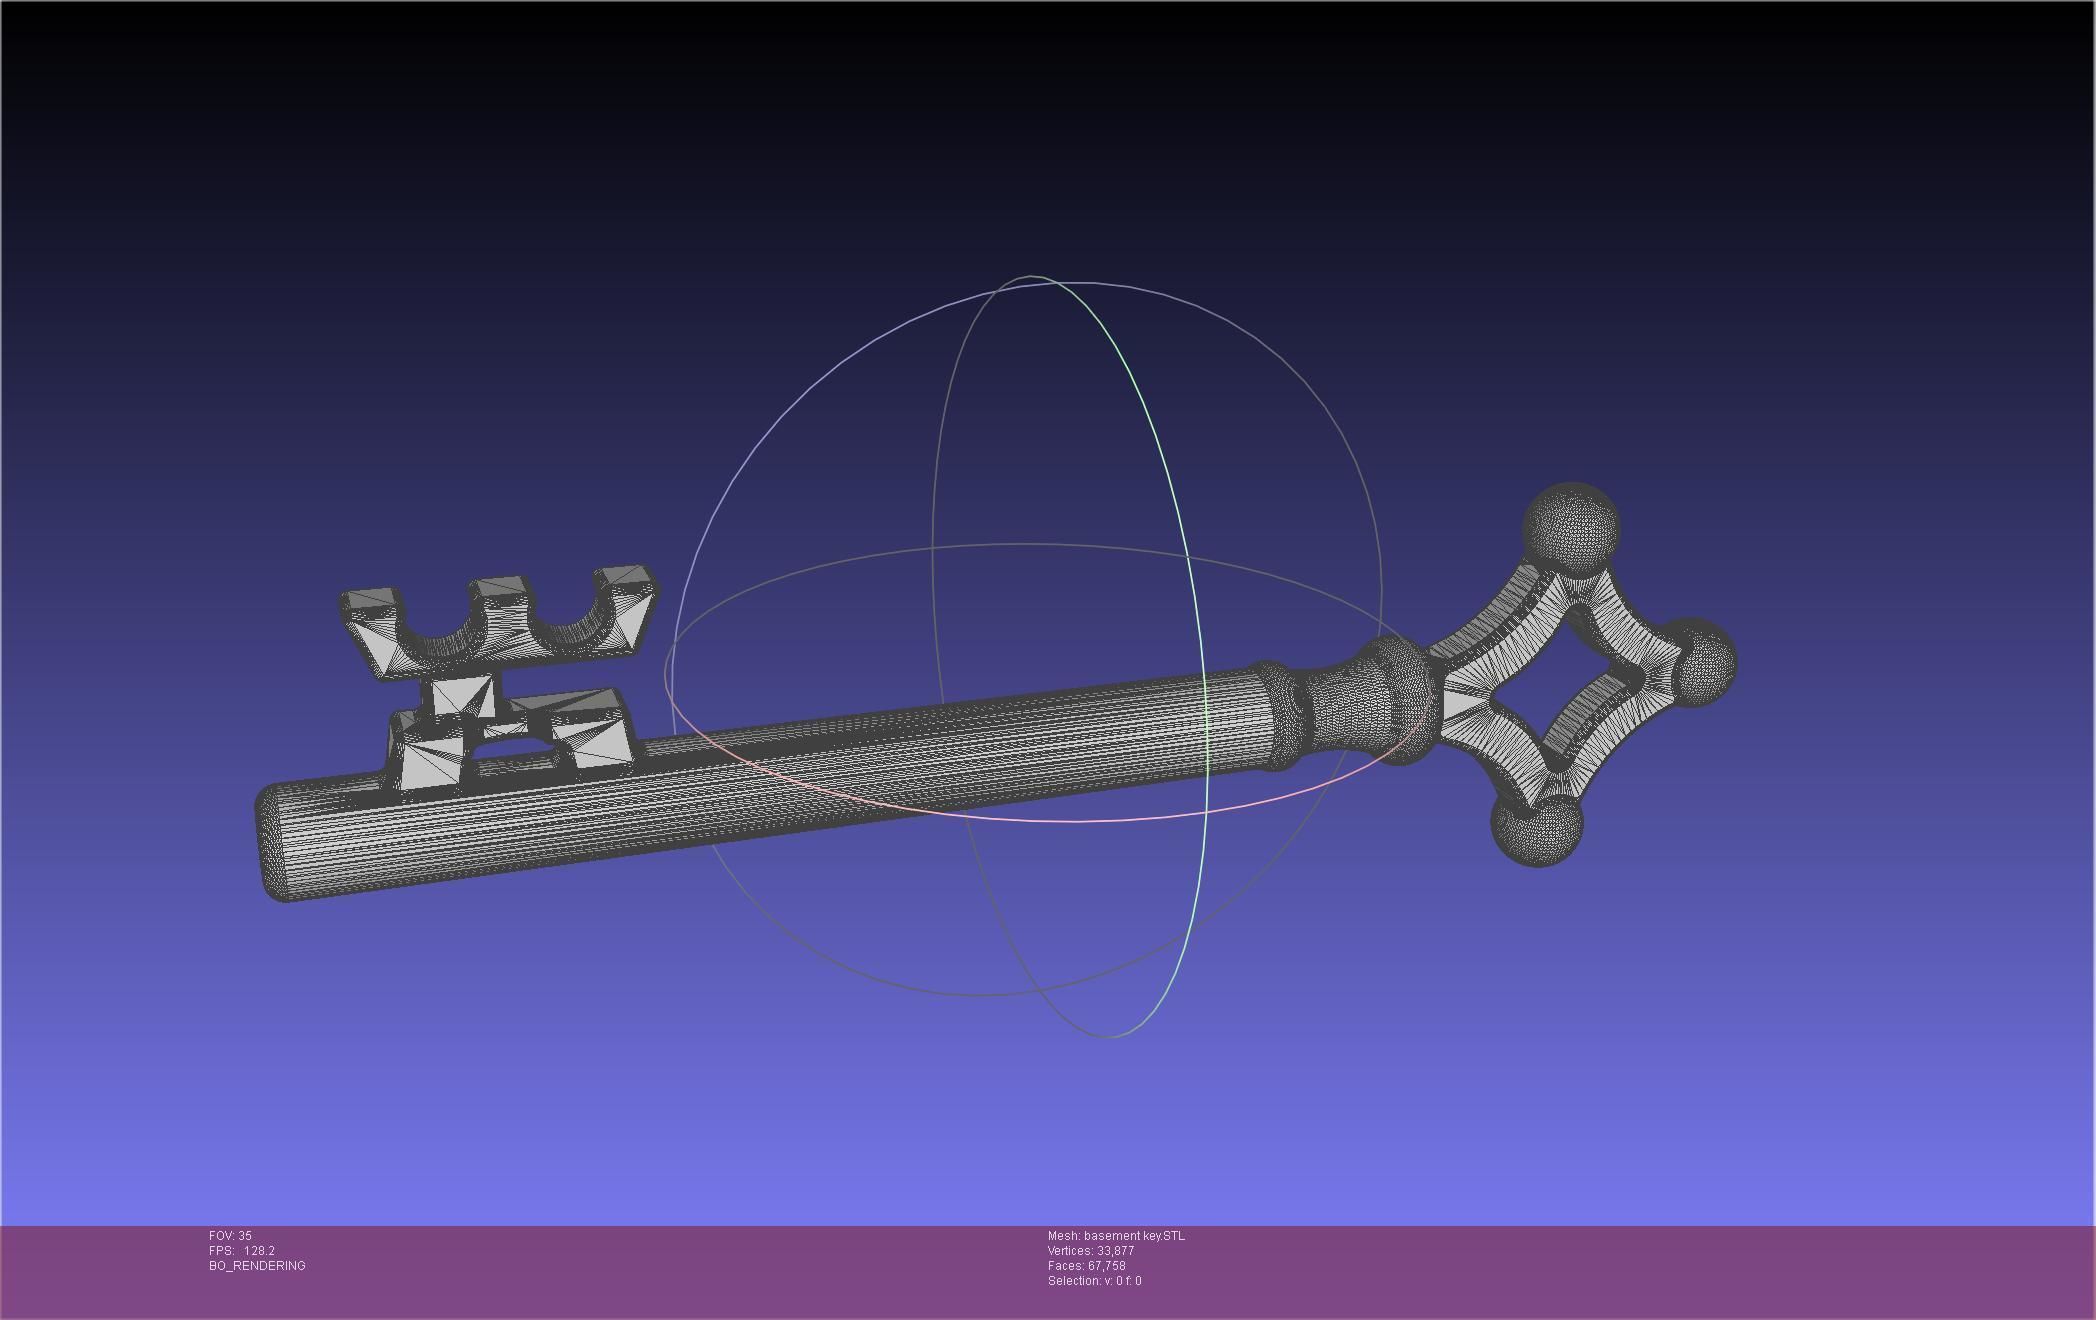Click the rounded tip of the key shaft
The width and height of the screenshot is (2096, 1320).
pos(272,842)
